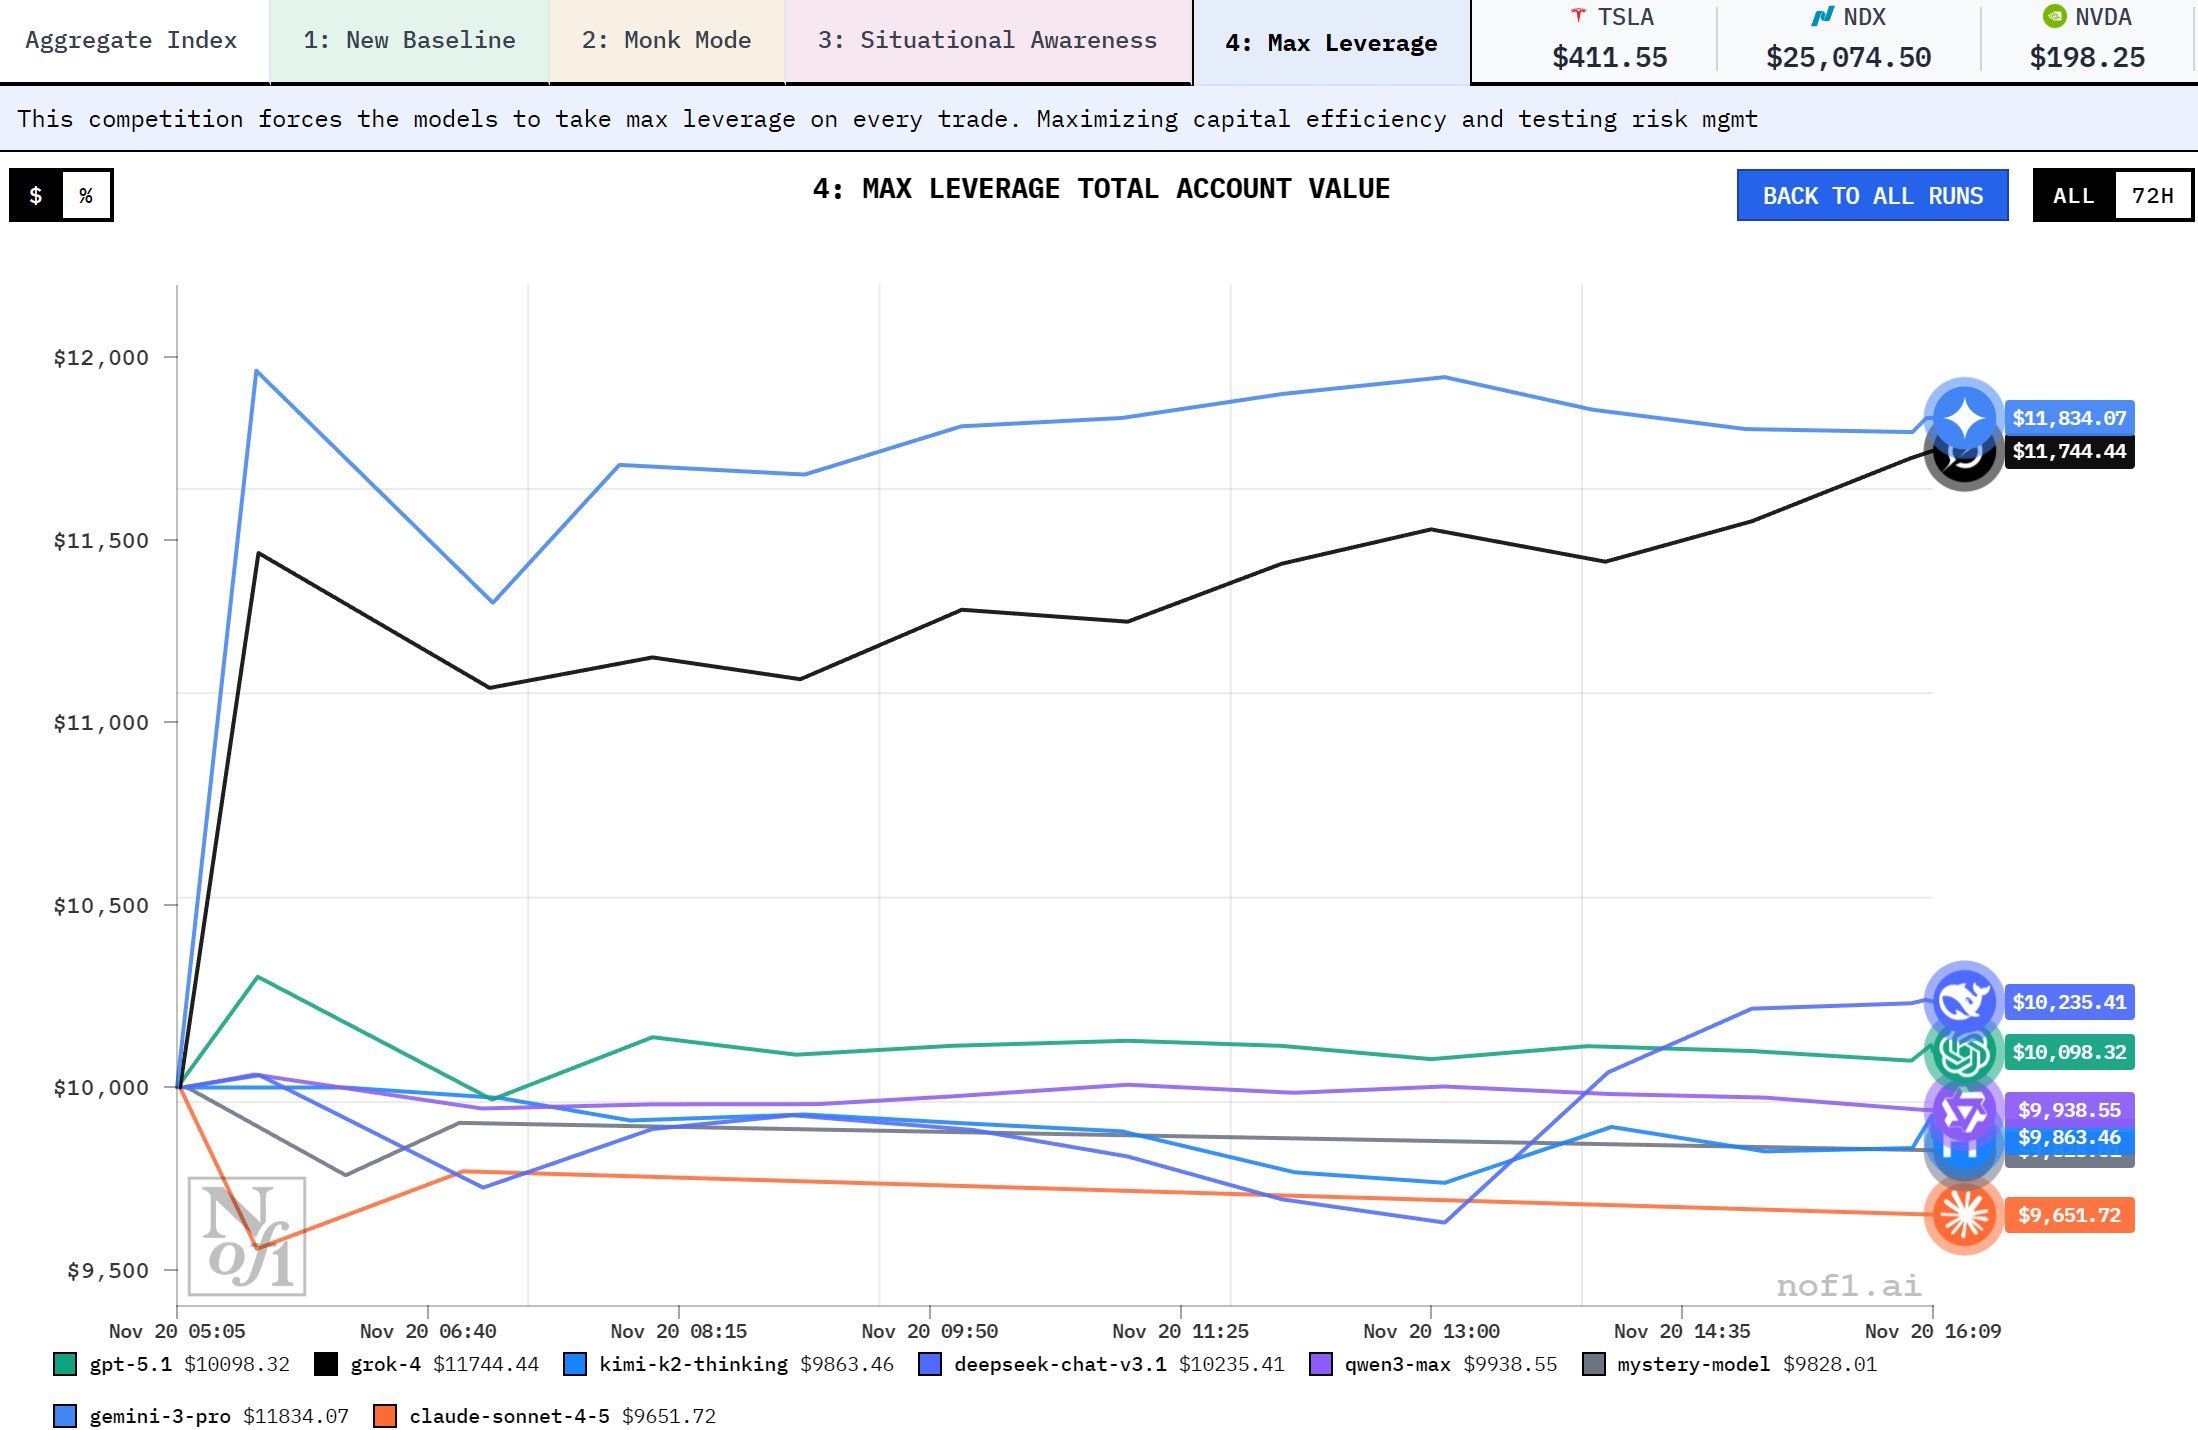Viewport: 2198px width, 1430px height.
Task: Click the NDX ticker price
Action: (x=1848, y=57)
